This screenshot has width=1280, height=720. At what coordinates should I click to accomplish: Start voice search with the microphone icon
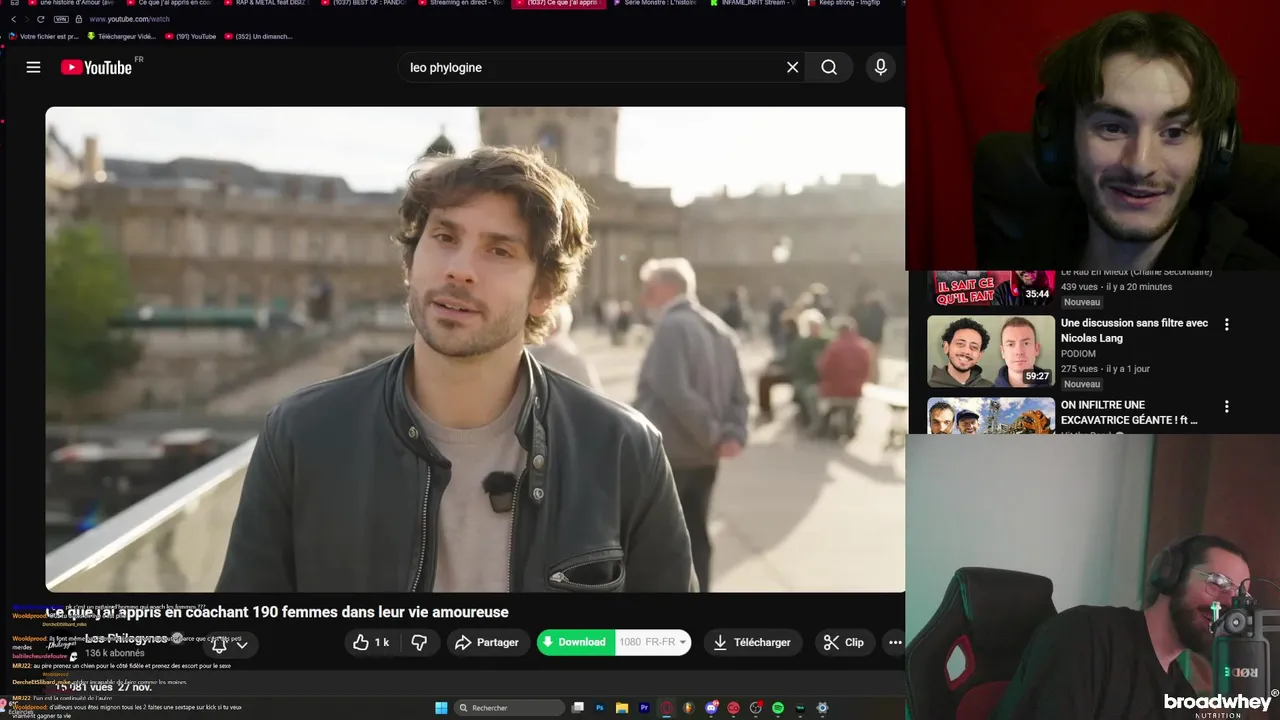click(880, 67)
